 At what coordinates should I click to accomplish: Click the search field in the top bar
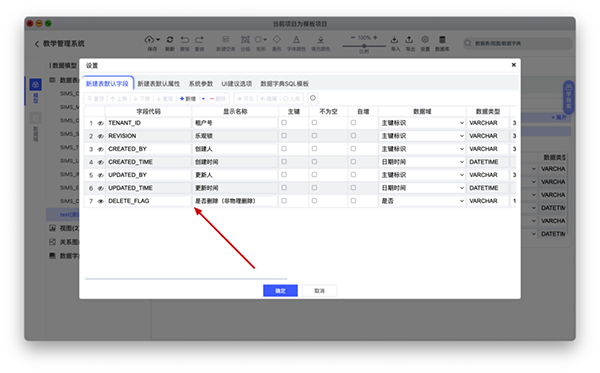pyautogui.click(x=518, y=43)
